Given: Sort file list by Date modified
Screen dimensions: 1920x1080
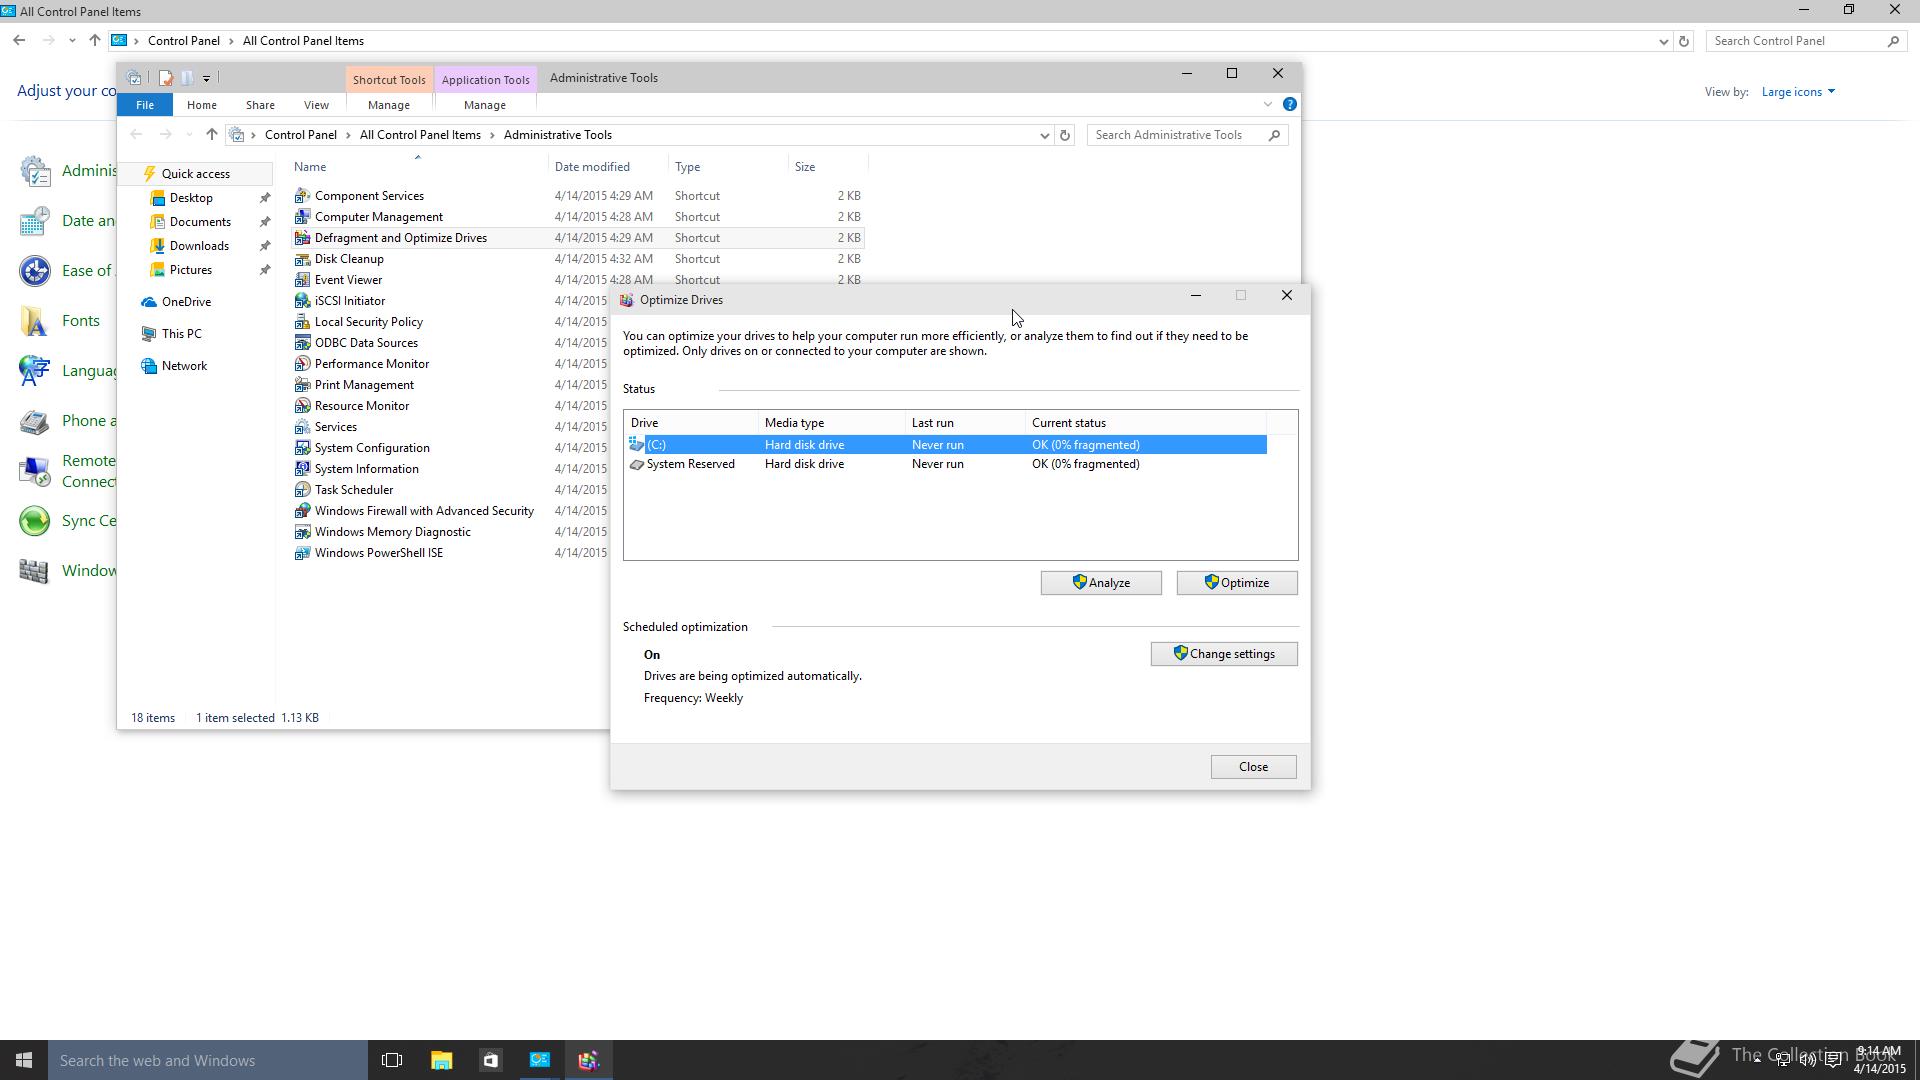Looking at the screenshot, I should (x=592, y=167).
